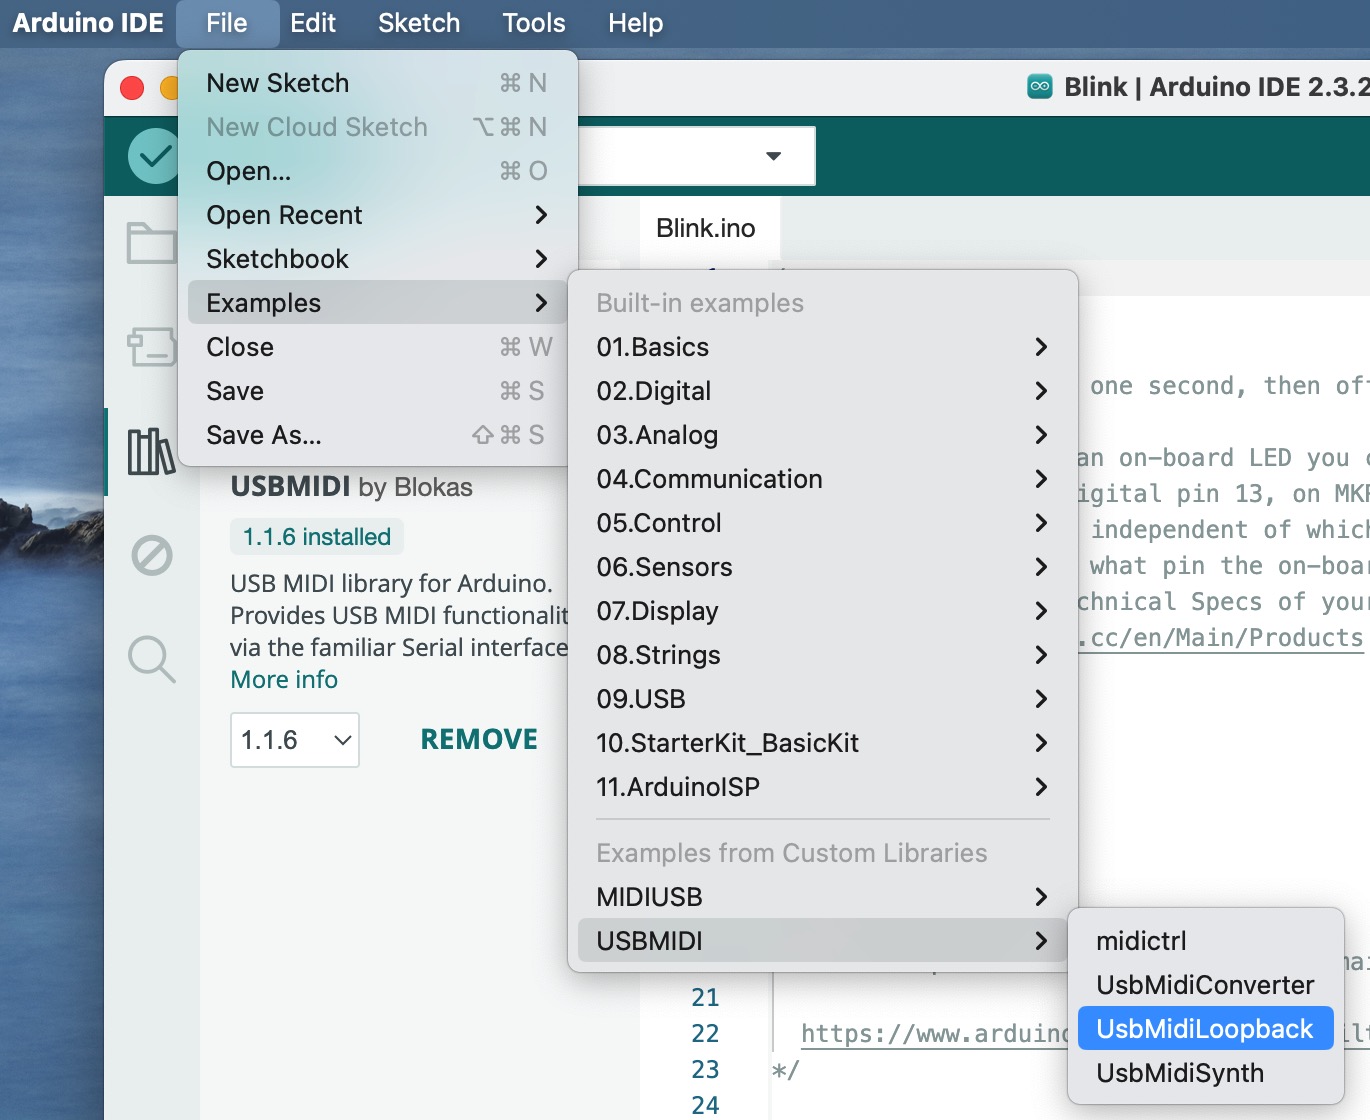1370x1120 pixels.
Task: Open the Arduino IDE application menu
Action: point(88,23)
